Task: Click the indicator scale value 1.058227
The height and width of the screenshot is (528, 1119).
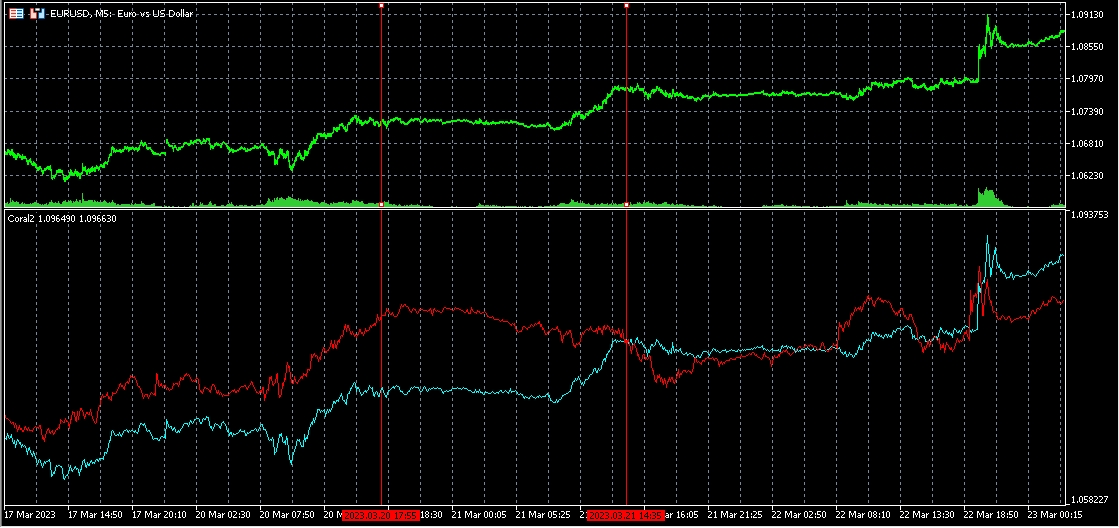Action: pyautogui.click(x=1088, y=500)
